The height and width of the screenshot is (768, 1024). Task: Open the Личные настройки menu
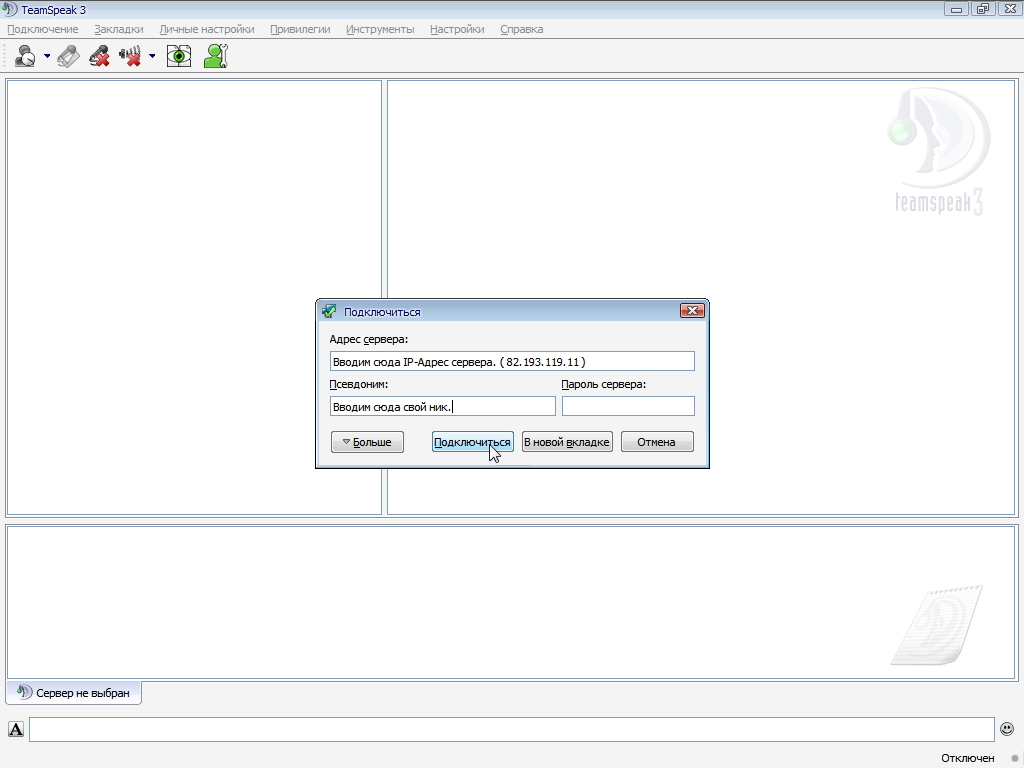tap(207, 29)
